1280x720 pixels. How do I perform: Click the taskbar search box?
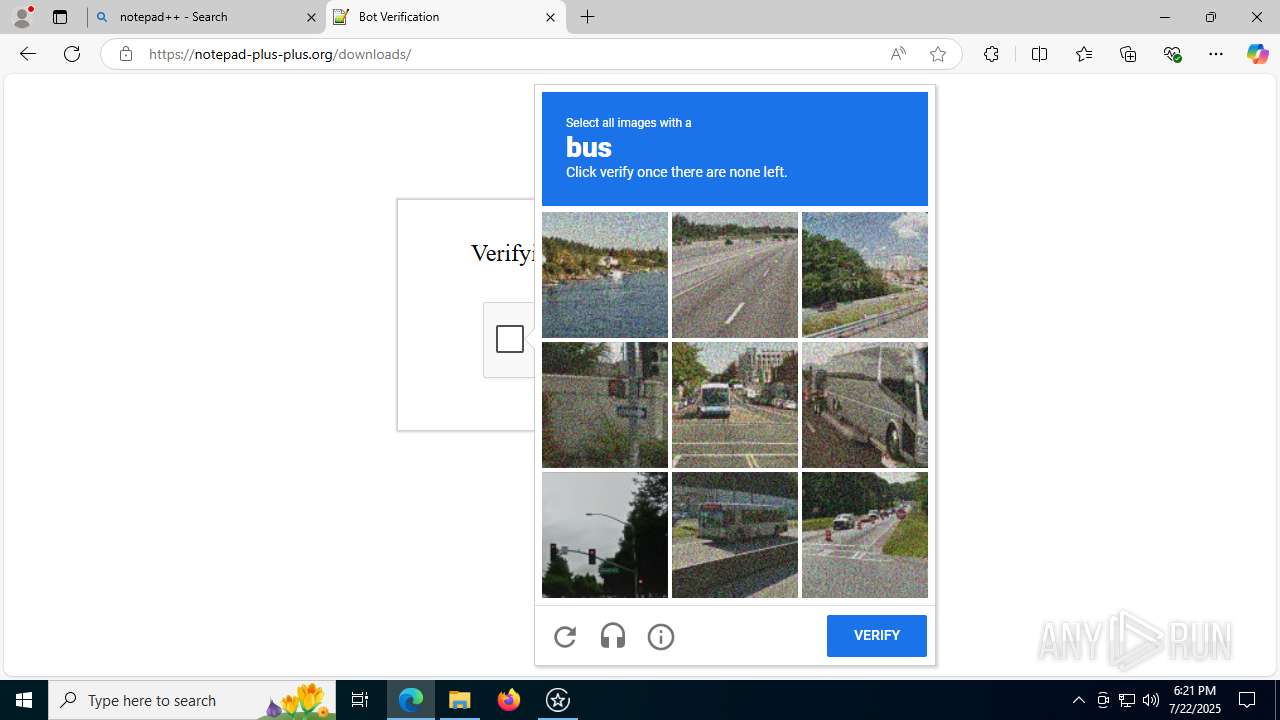192,700
